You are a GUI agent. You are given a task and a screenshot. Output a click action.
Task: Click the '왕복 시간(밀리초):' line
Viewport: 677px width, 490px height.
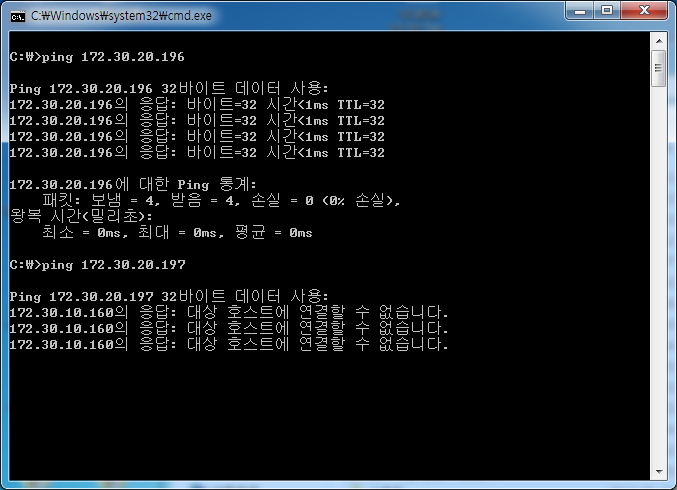tap(81, 216)
